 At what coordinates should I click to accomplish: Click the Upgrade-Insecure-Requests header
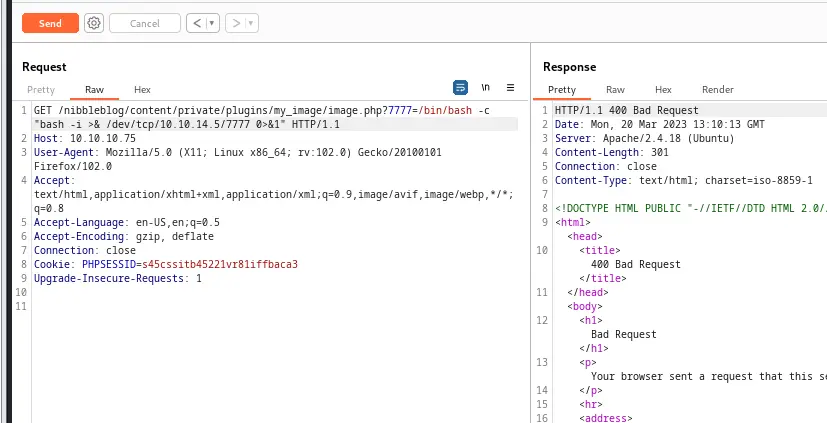(x=118, y=278)
